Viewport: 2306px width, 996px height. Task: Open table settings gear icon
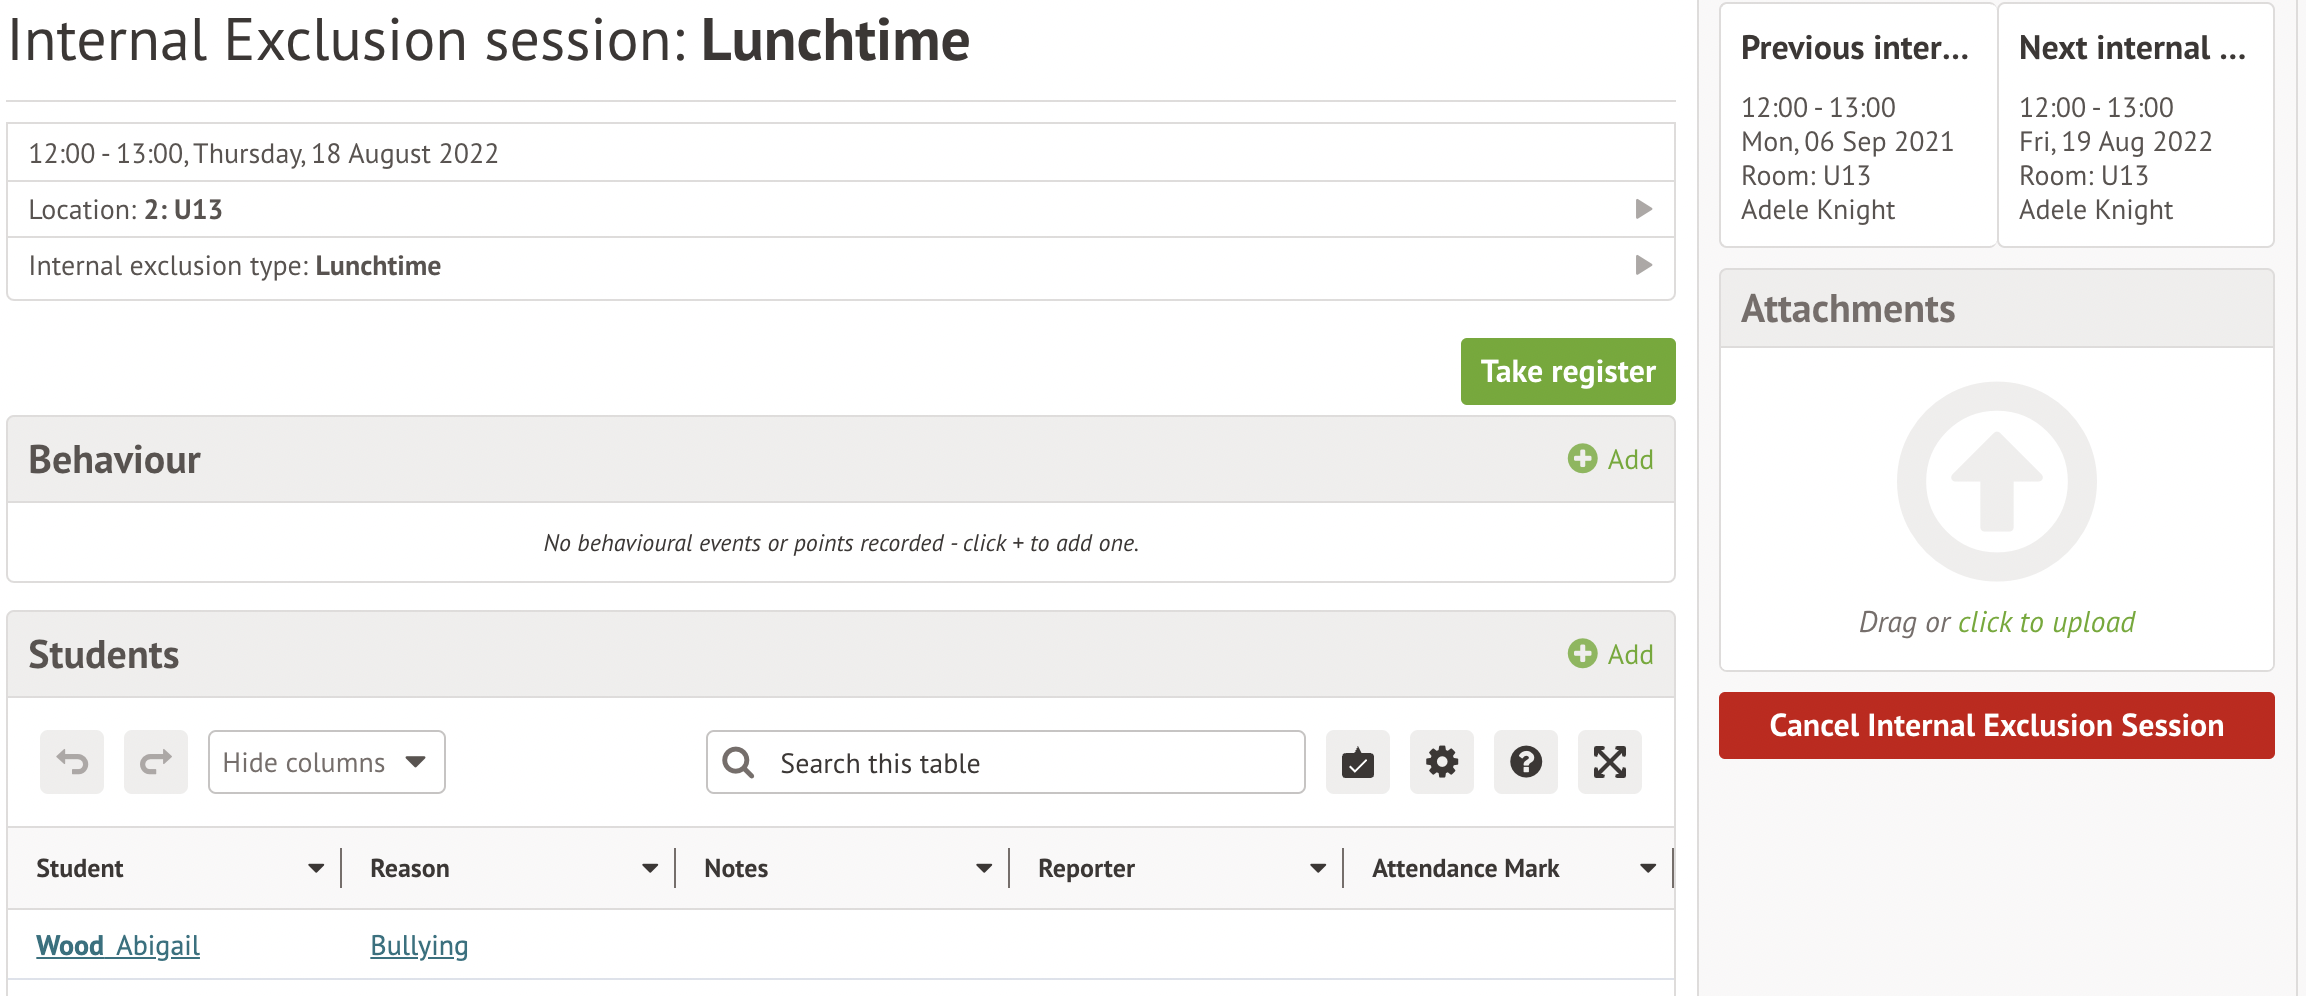tap(1441, 763)
